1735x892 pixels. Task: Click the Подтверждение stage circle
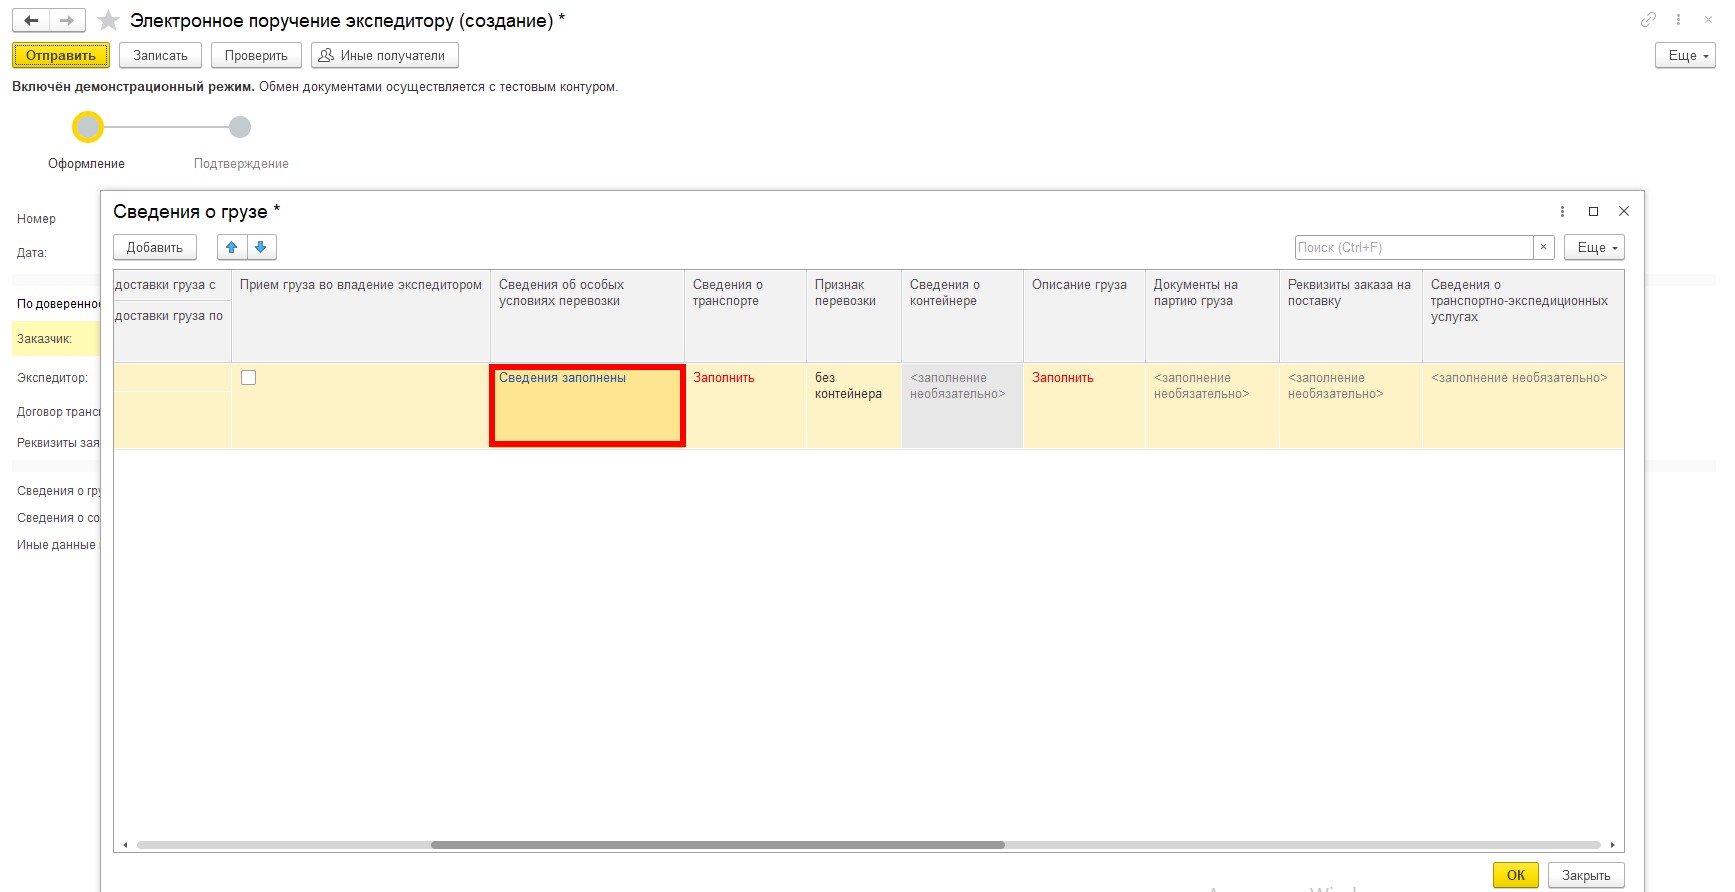coord(240,127)
